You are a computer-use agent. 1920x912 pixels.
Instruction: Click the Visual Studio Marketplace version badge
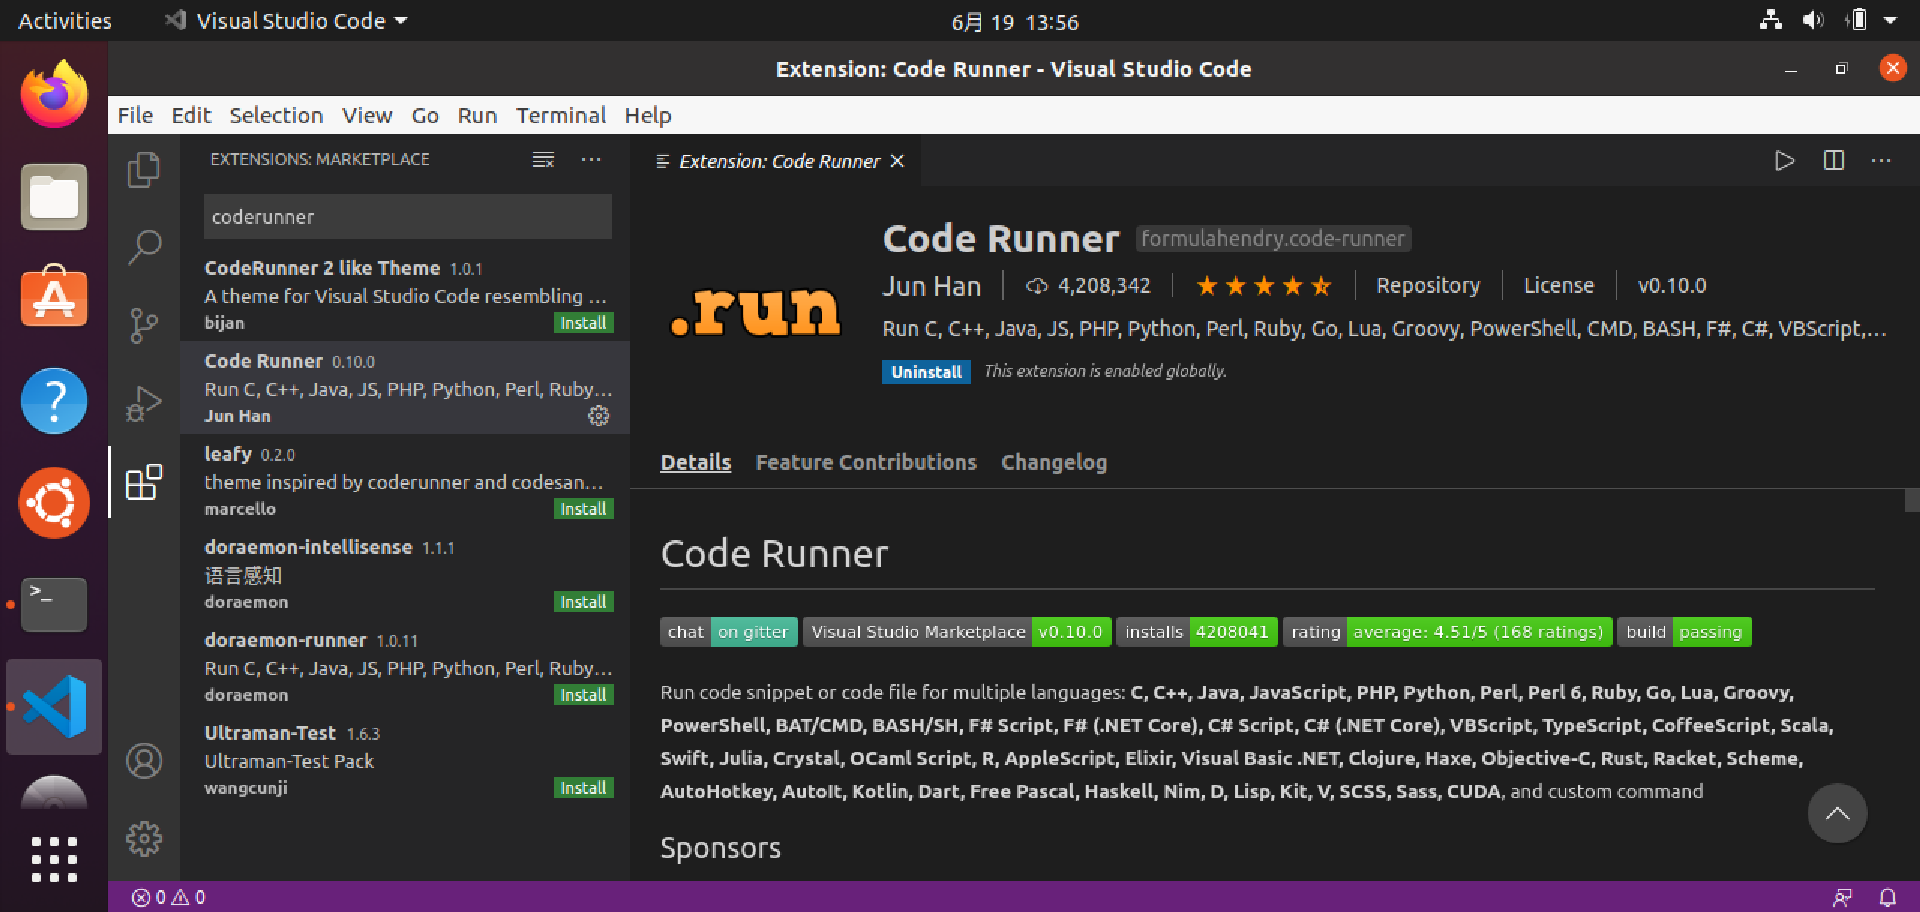pos(957,632)
